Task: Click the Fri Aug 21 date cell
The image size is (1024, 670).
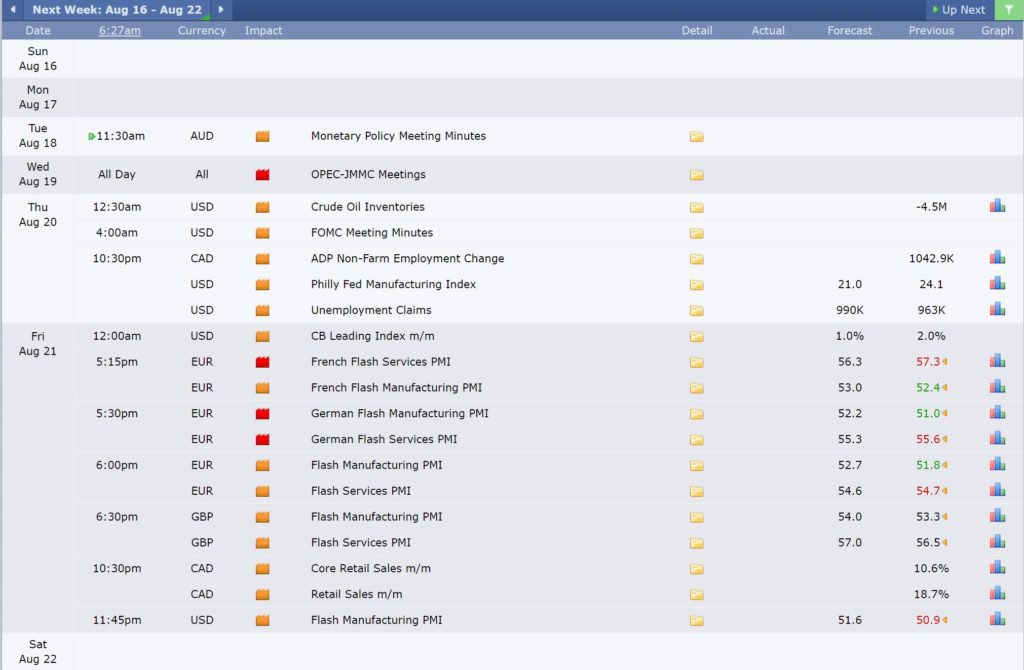Action: (38, 343)
